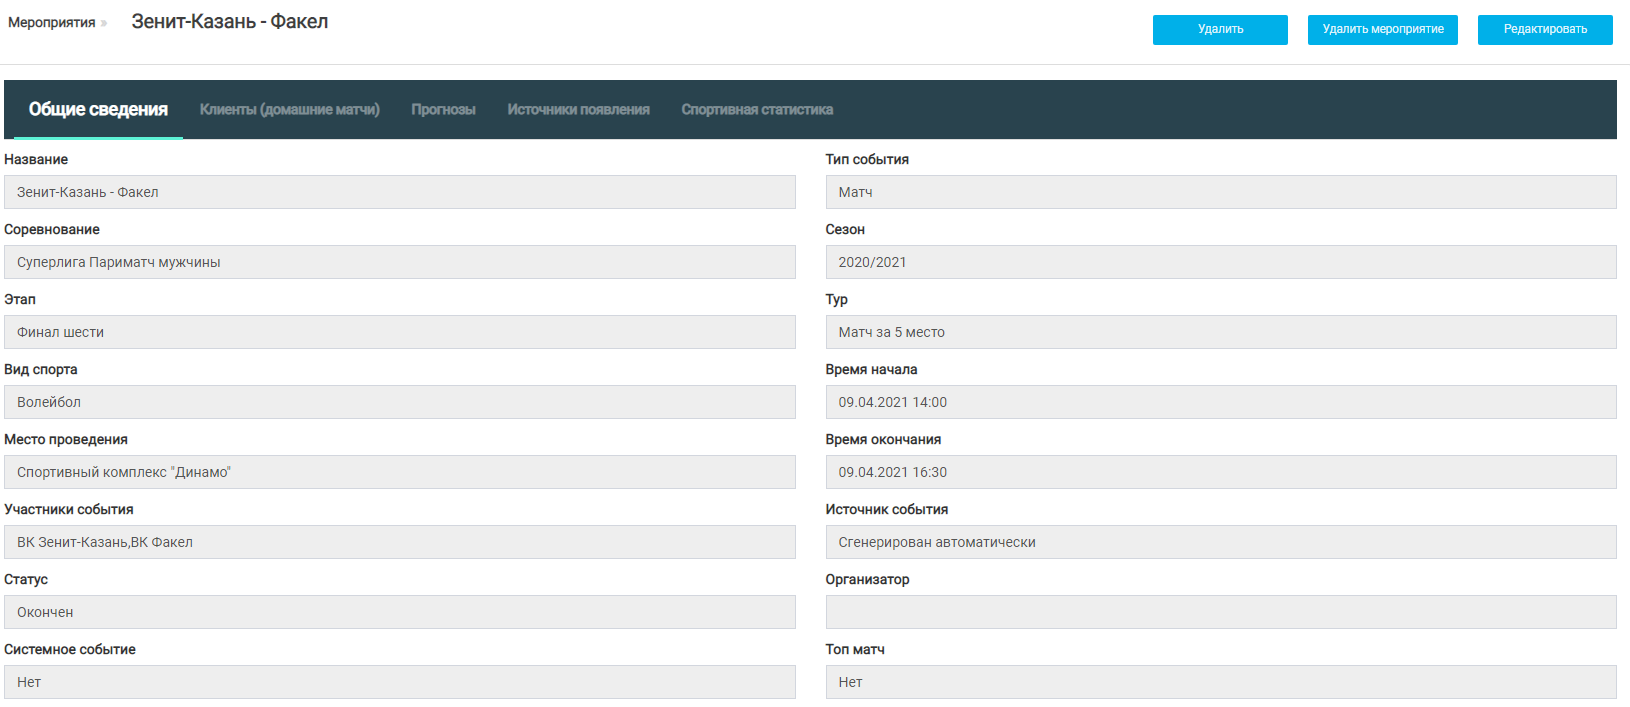Click the Статус field showing Окончен

(400, 612)
